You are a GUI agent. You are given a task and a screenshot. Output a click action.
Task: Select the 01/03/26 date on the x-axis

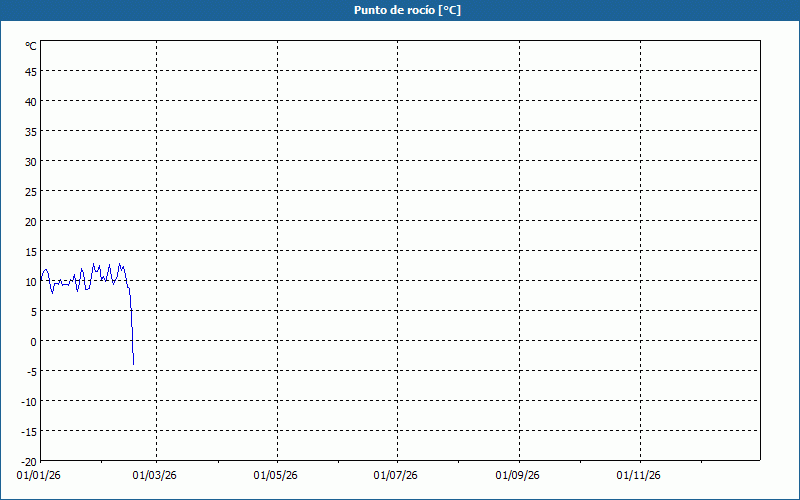pyautogui.click(x=156, y=476)
